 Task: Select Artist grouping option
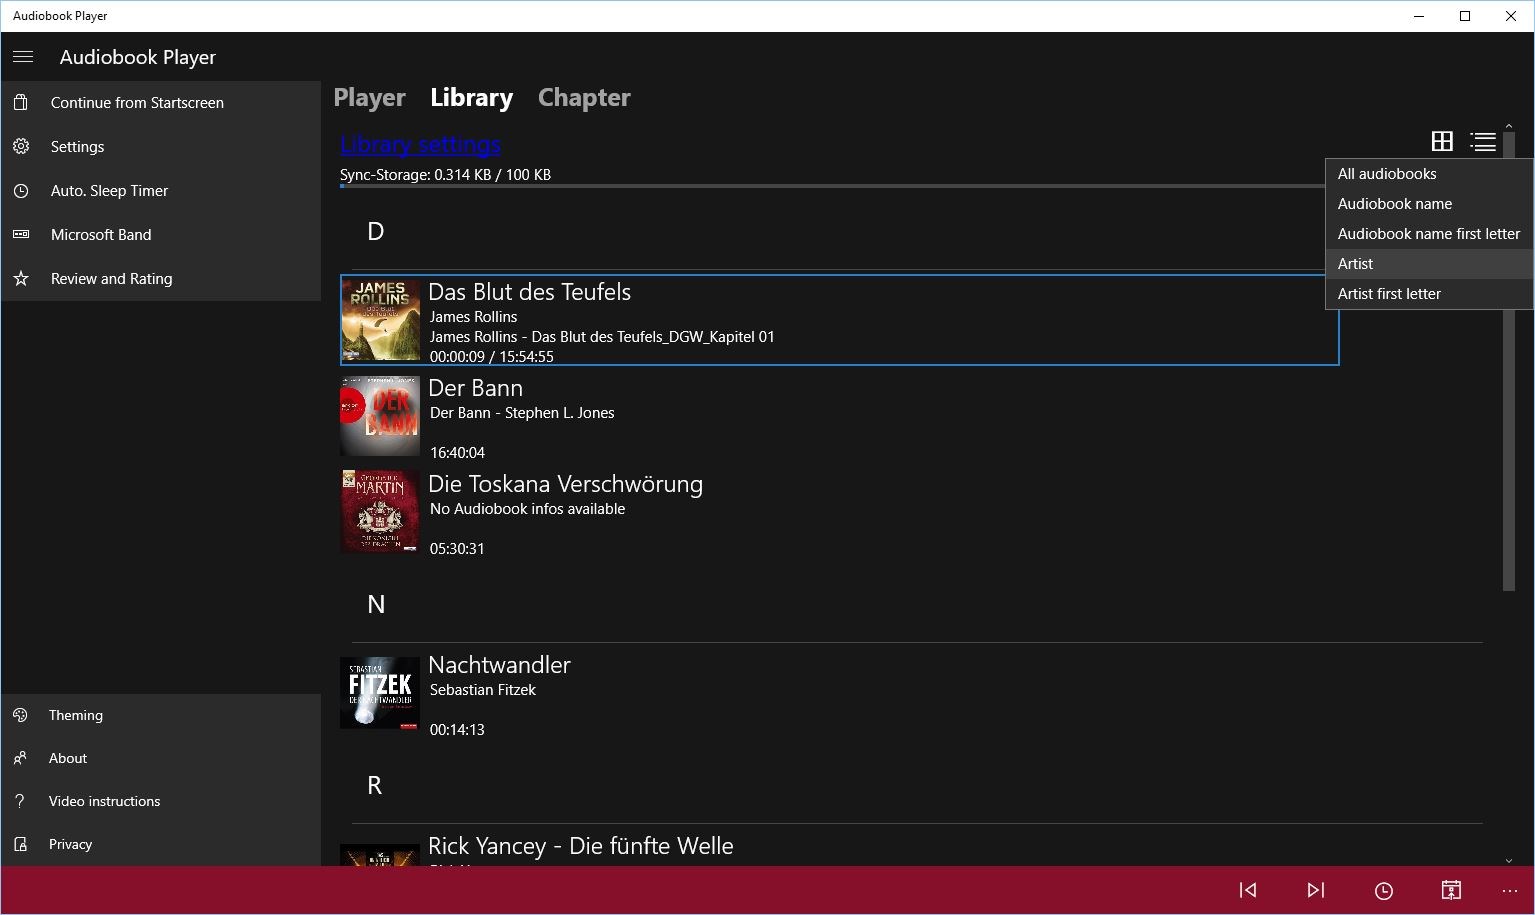pos(1355,263)
